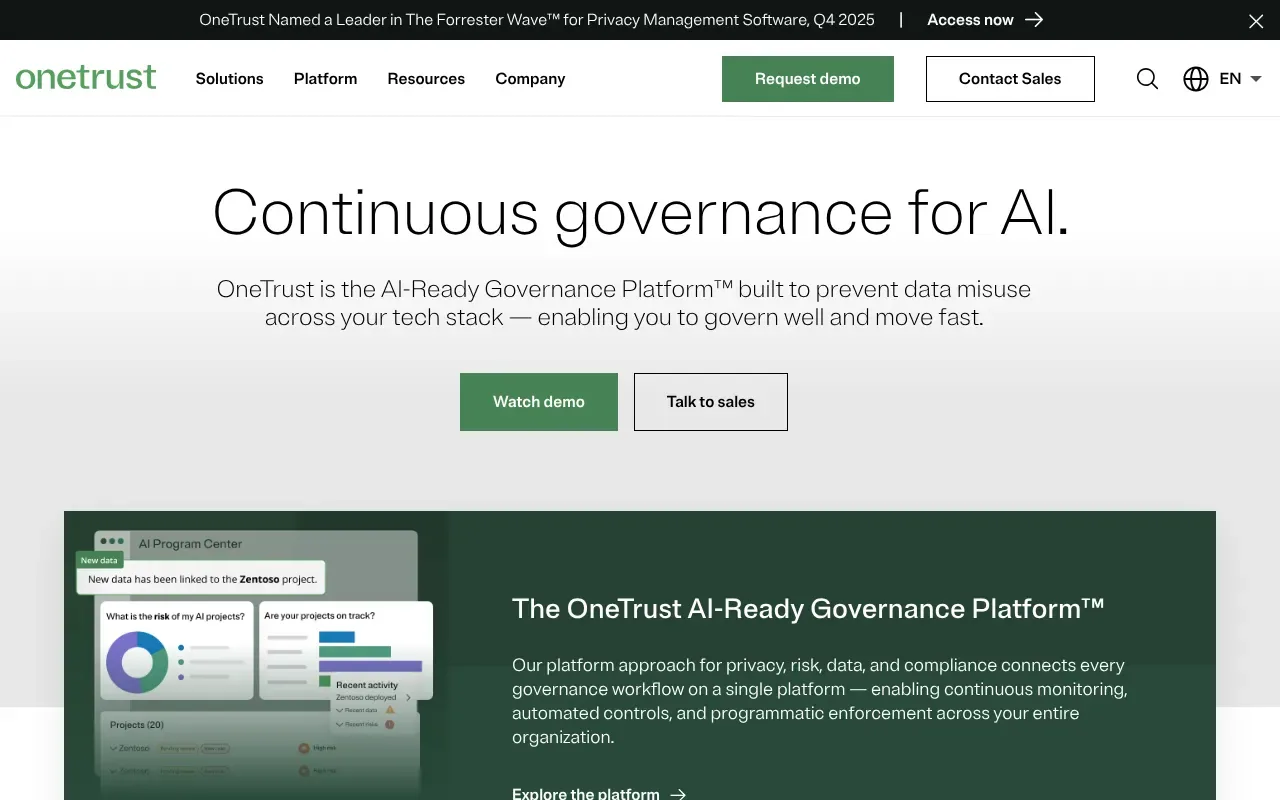Image resolution: width=1280 pixels, height=800 pixels.
Task: Open the Resources menu
Action: pos(426,79)
